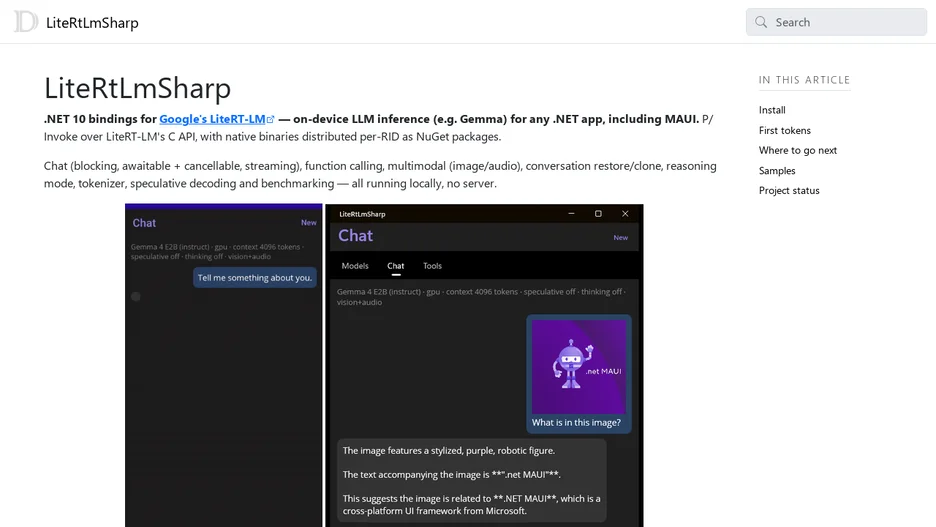Click the 'What is in this image?' caption
936x527 pixels.
point(576,423)
